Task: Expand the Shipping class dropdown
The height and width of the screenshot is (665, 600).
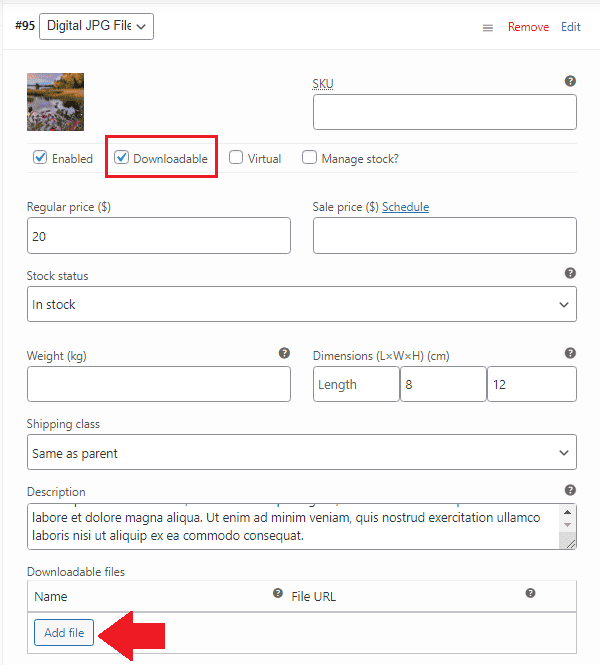Action: point(301,453)
